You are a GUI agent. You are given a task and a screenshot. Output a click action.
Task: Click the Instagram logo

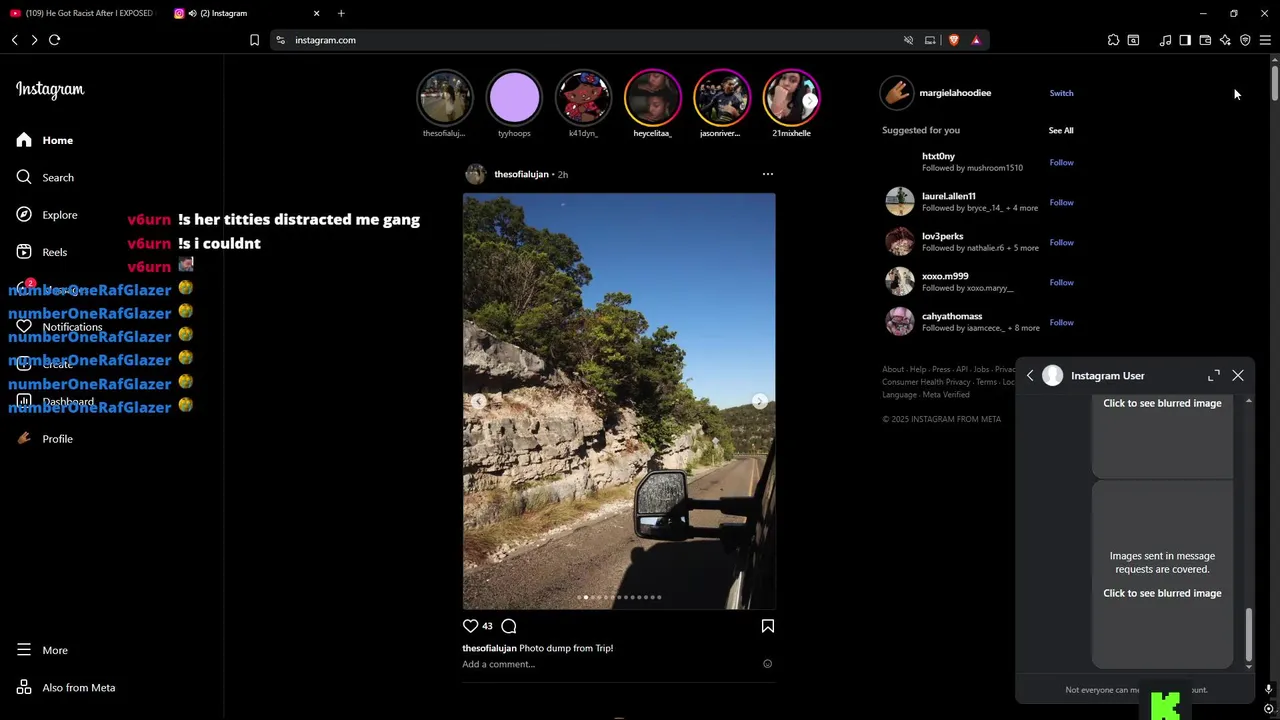(x=50, y=90)
